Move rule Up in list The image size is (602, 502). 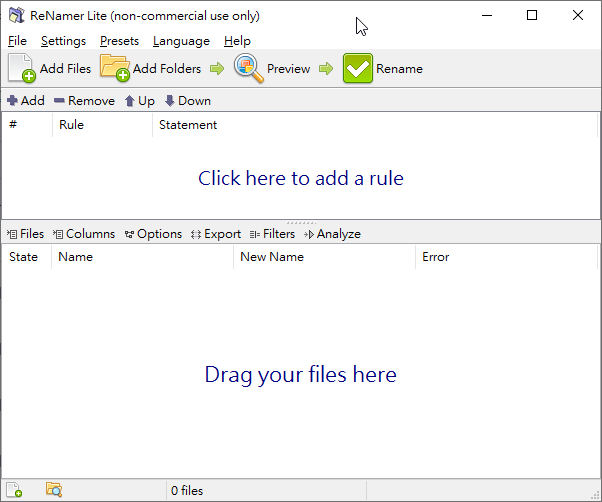coord(140,101)
